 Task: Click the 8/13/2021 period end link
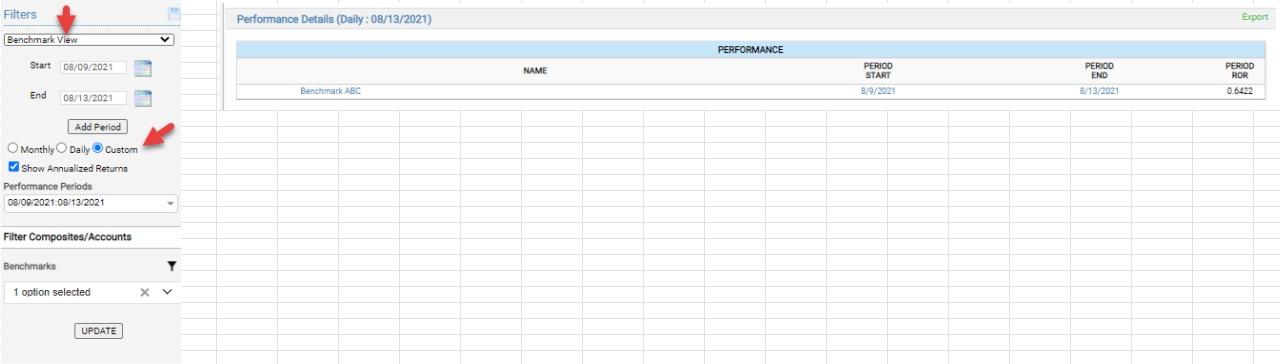[1099, 91]
